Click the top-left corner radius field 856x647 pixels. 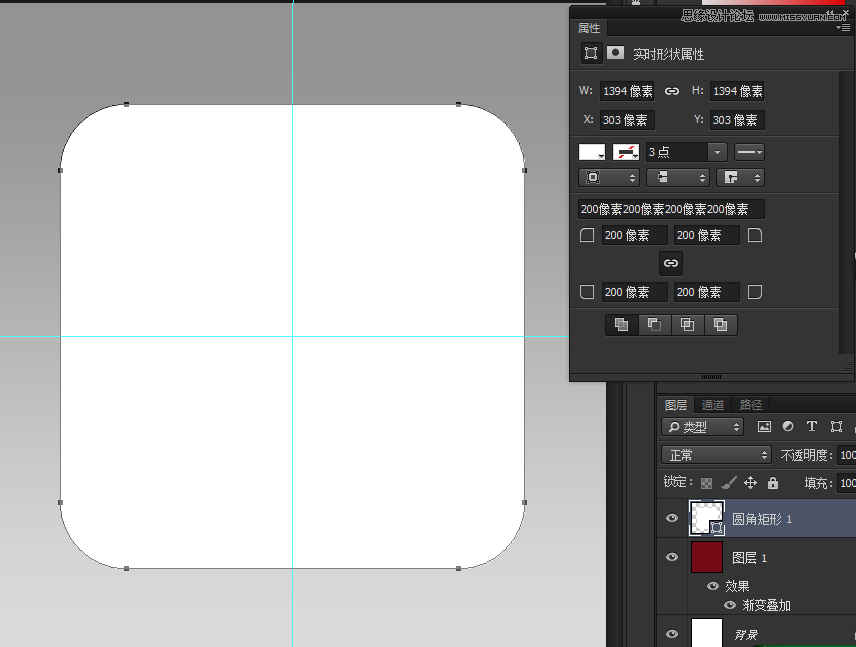point(634,235)
